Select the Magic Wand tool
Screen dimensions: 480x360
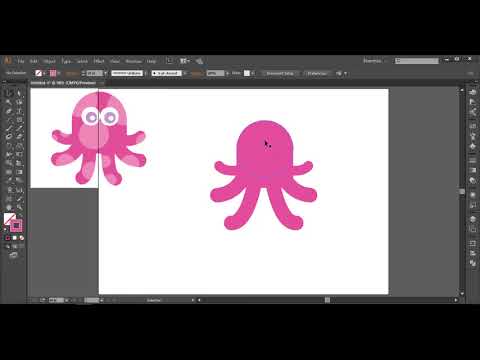pyautogui.click(x=9, y=102)
